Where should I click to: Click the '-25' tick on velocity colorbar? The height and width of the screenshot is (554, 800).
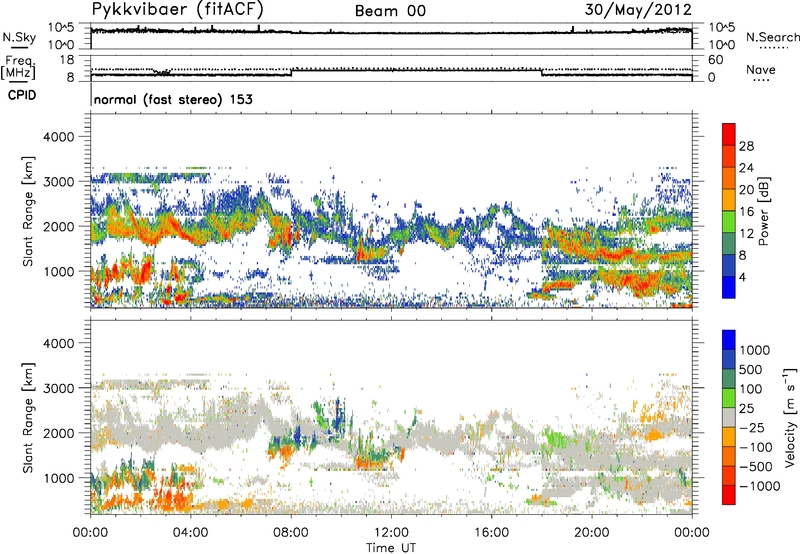[x=752, y=427]
